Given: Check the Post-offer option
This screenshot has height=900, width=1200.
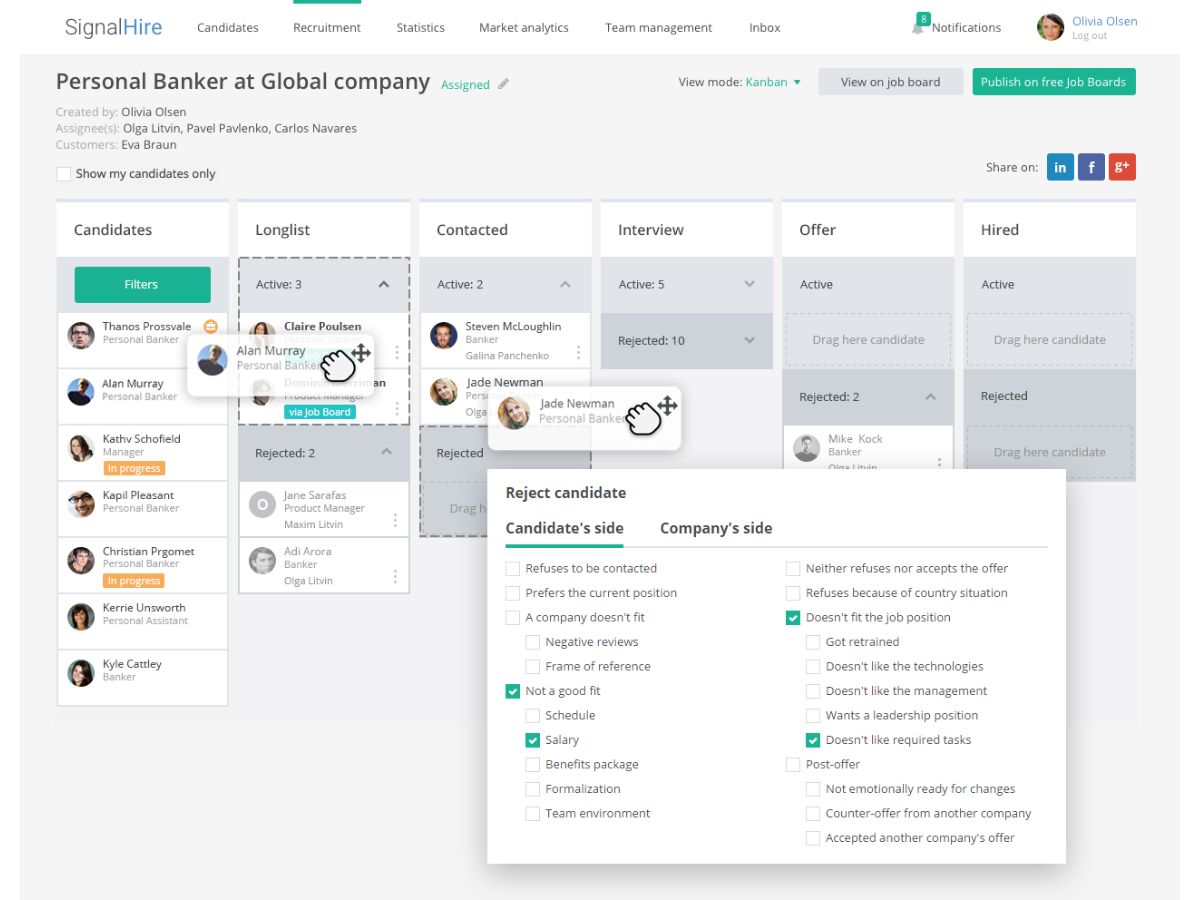Looking at the screenshot, I should click(x=793, y=765).
